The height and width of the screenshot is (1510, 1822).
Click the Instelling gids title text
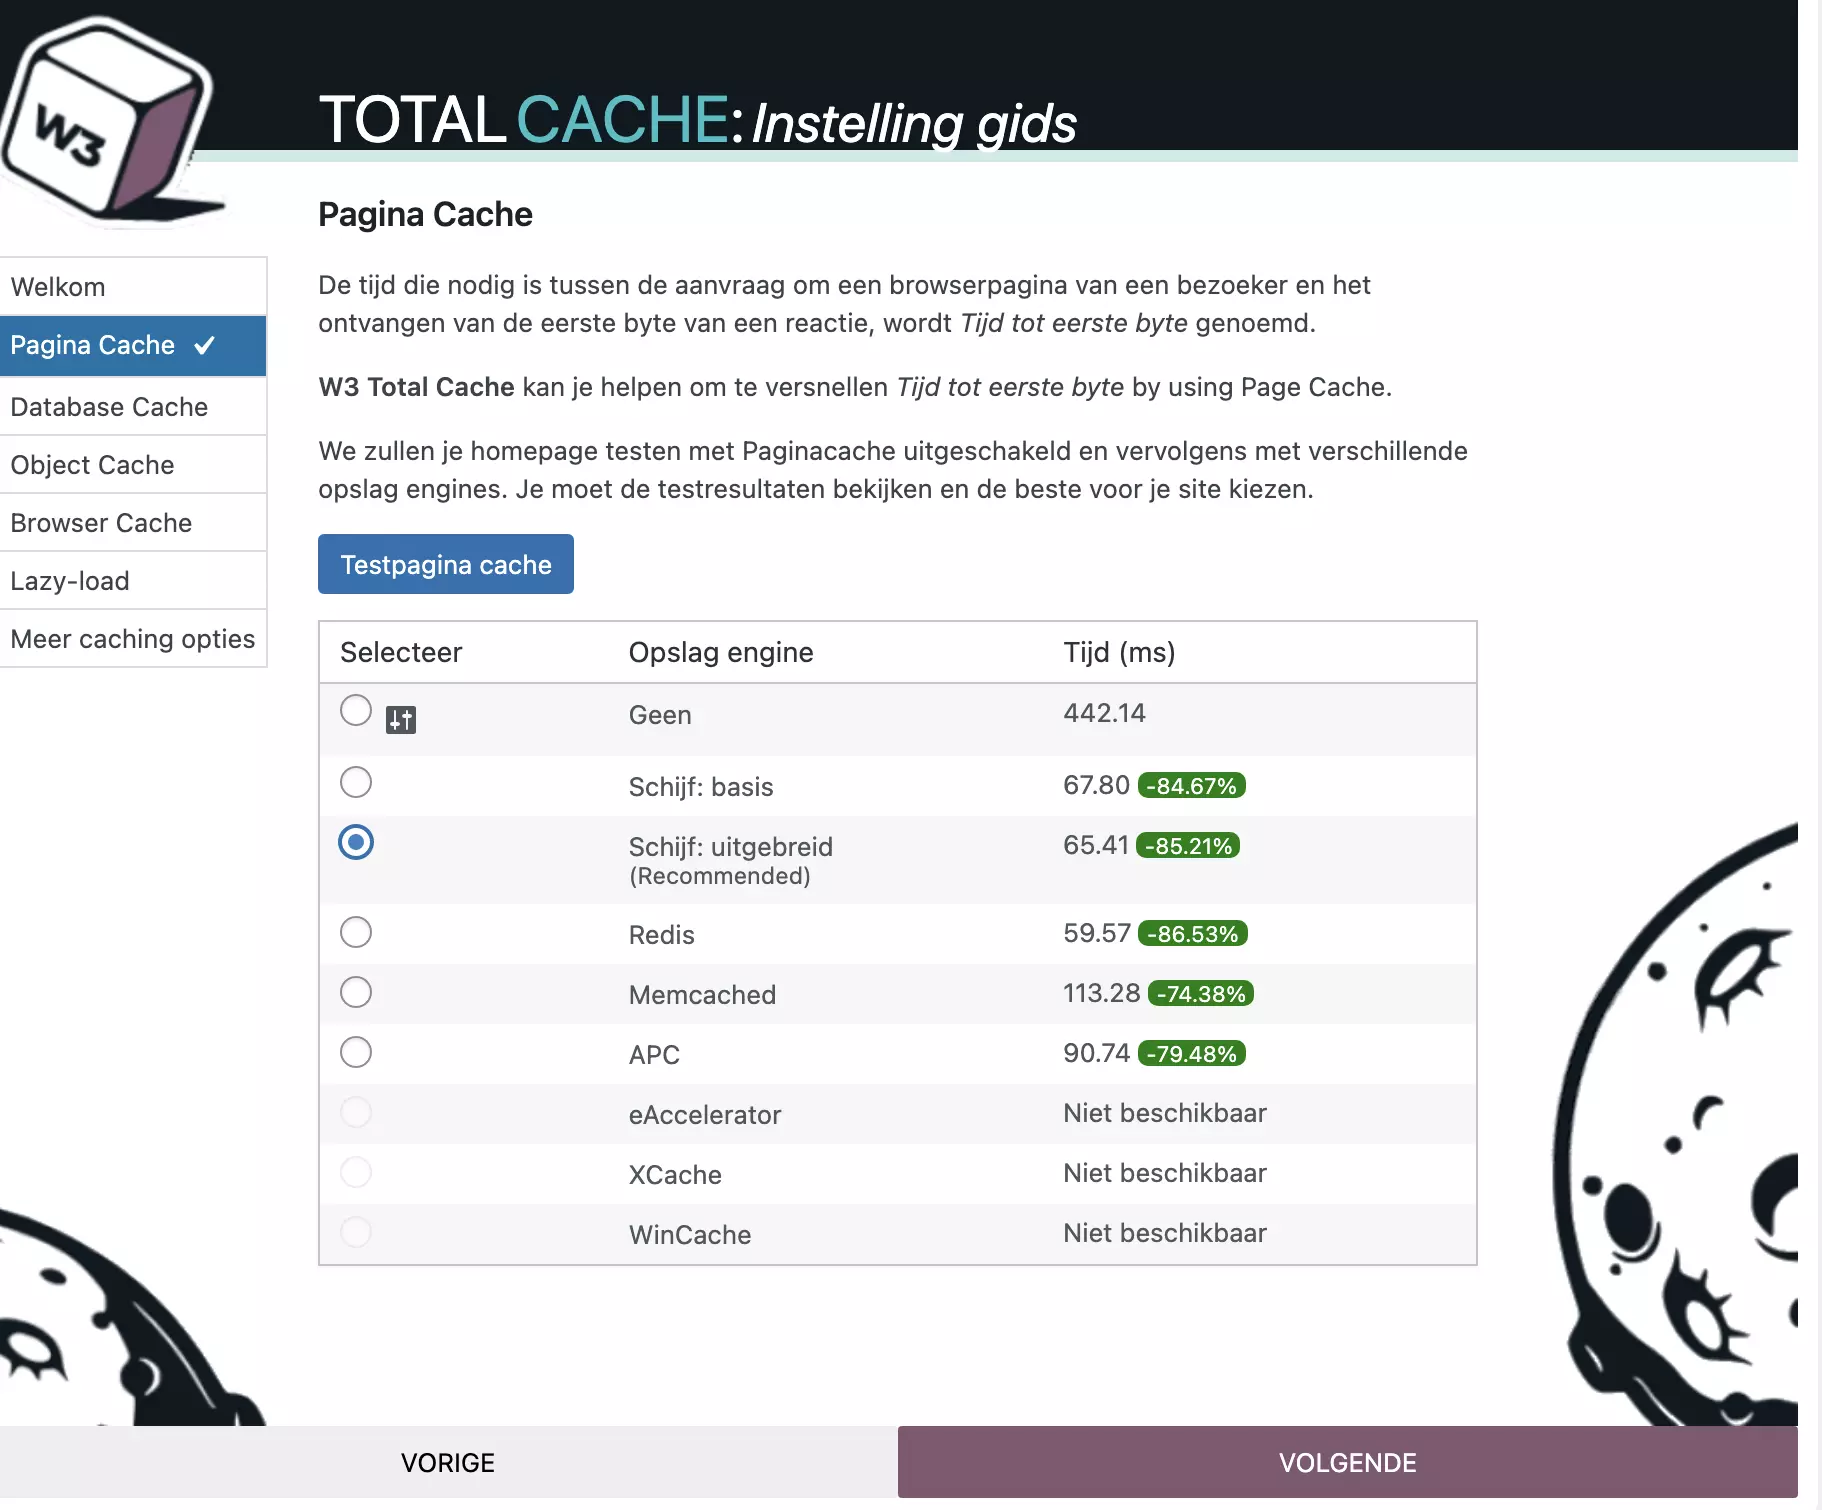point(913,124)
